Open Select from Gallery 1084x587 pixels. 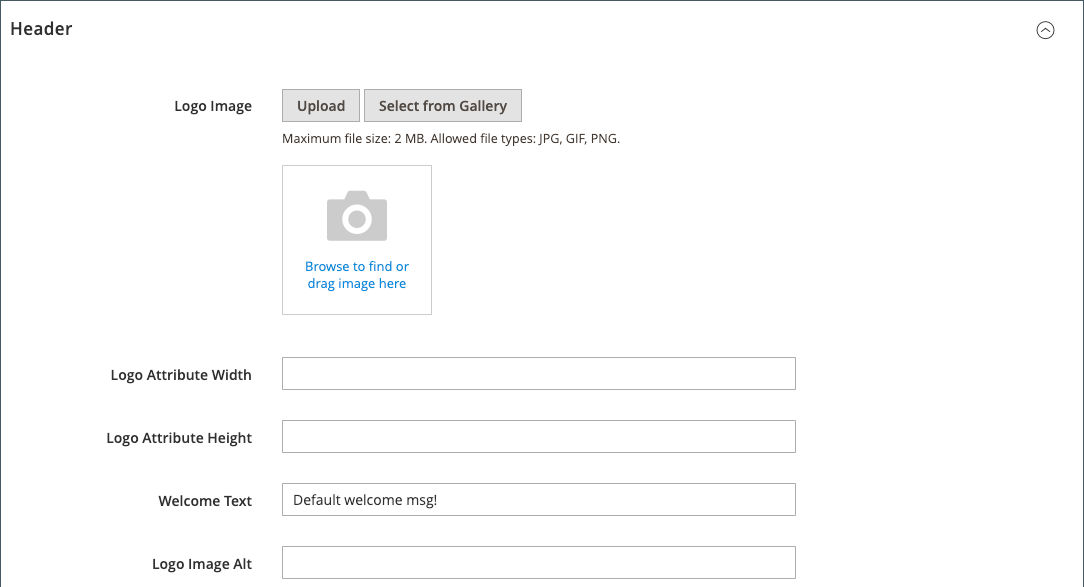(x=442, y=106)
